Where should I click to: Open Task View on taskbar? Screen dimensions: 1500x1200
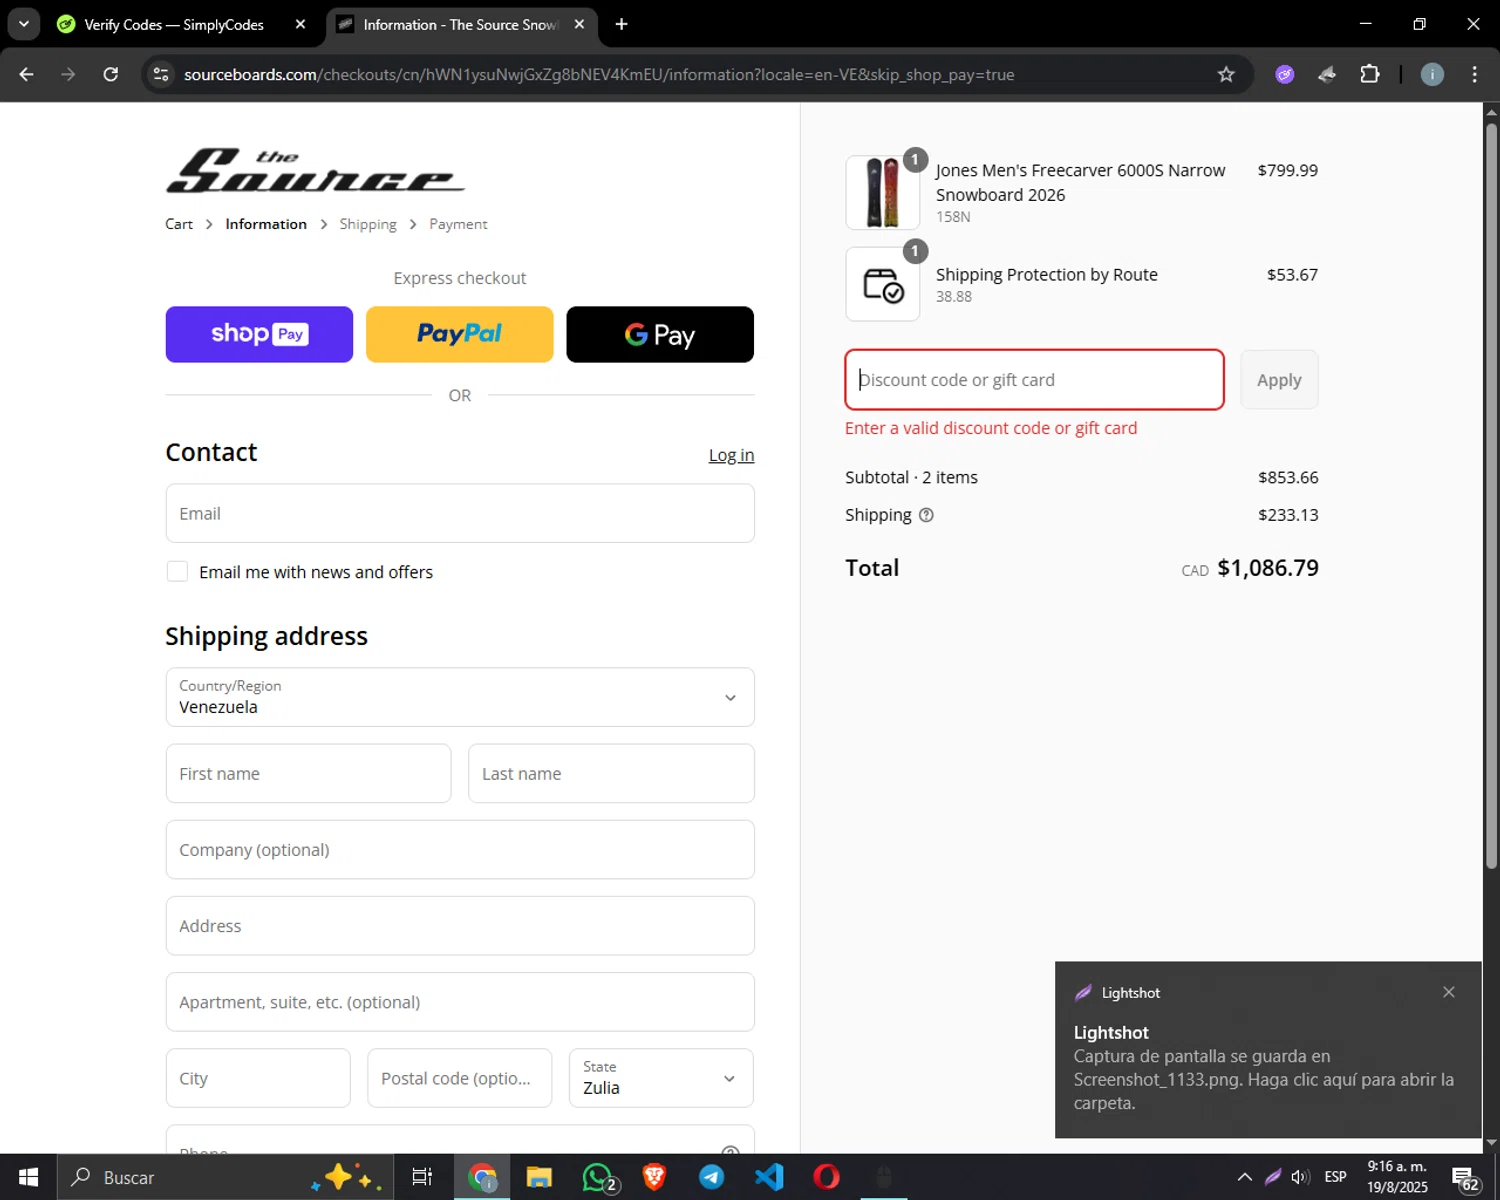point(422,1177)
